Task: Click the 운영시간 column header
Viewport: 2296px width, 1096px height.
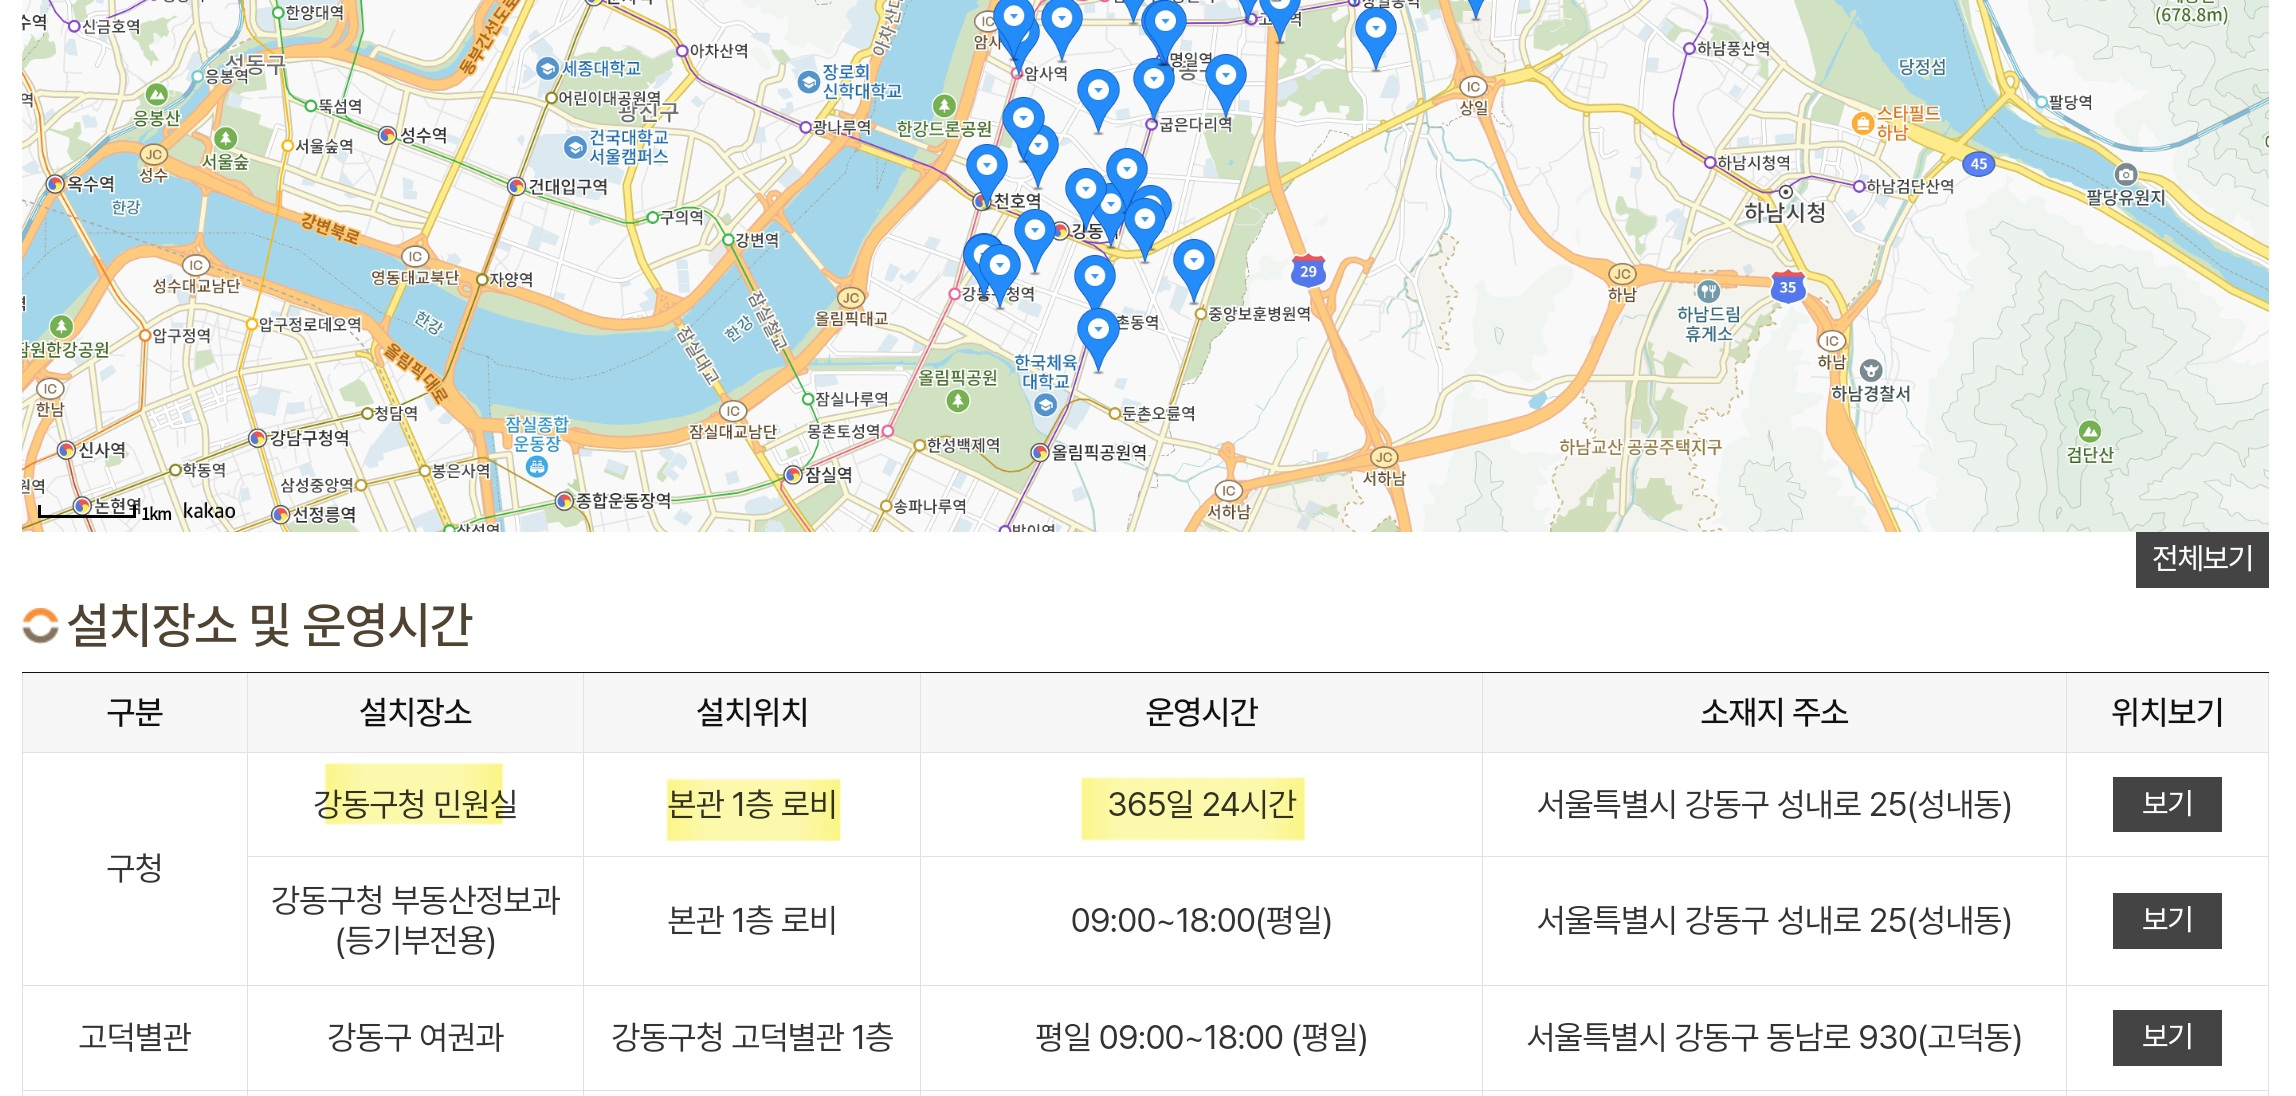Action: point(1200,712)
